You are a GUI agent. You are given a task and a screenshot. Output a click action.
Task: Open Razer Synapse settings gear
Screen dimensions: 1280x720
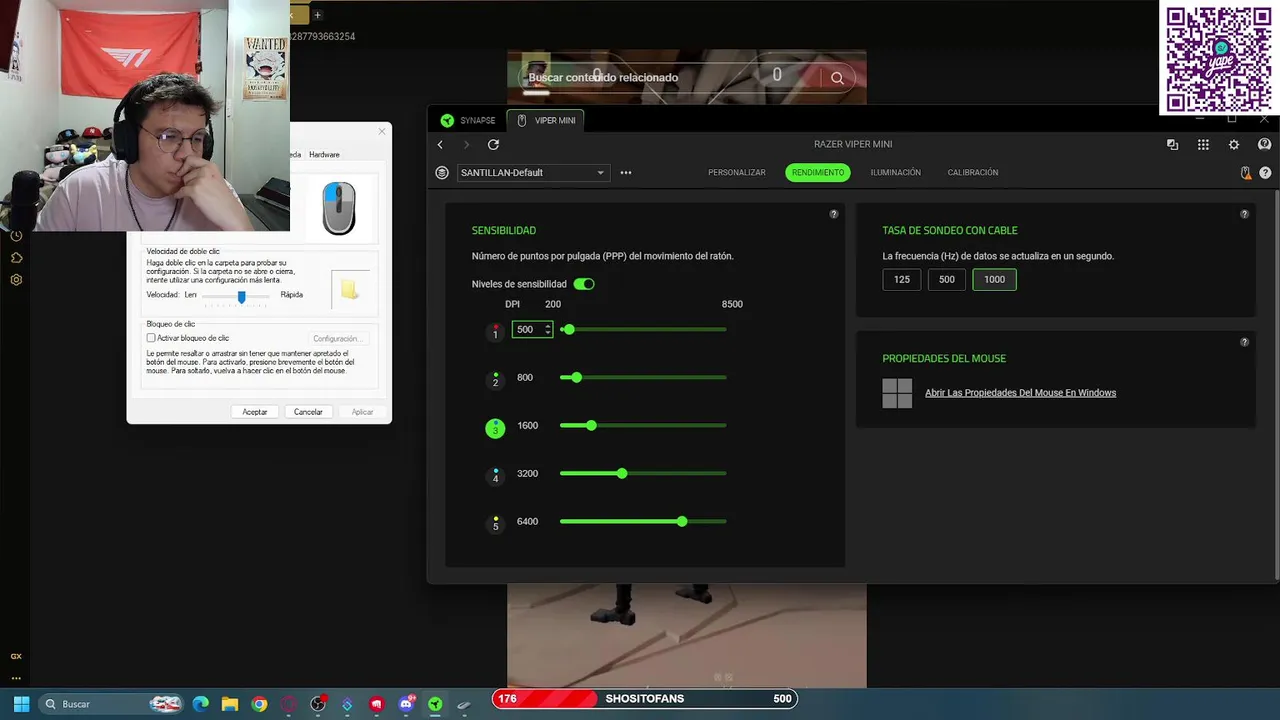[x=1234, y=145]
